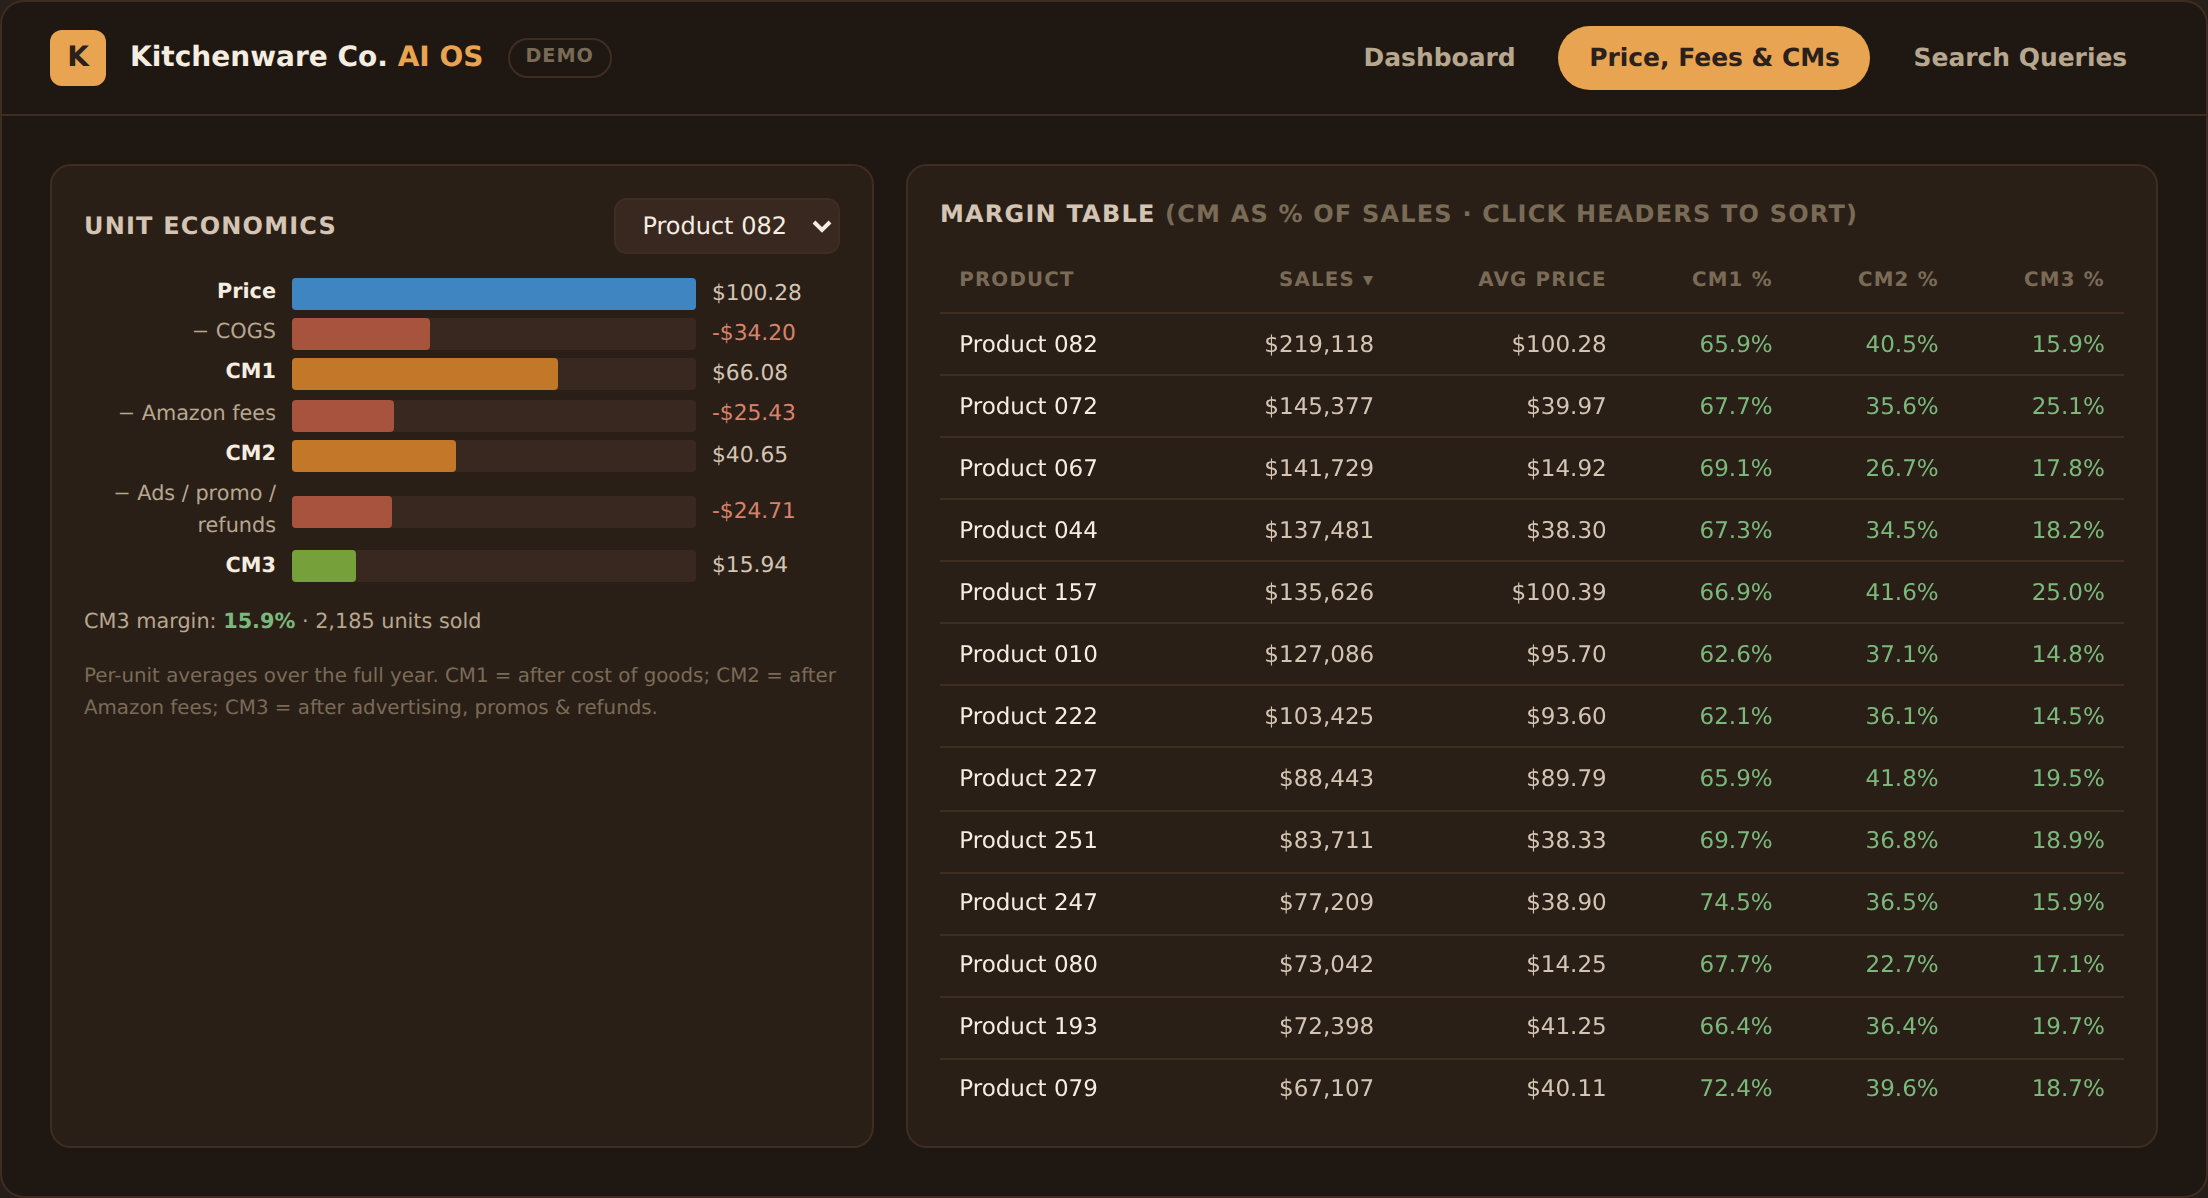Click the orange CM1 bar

[425, 373]
